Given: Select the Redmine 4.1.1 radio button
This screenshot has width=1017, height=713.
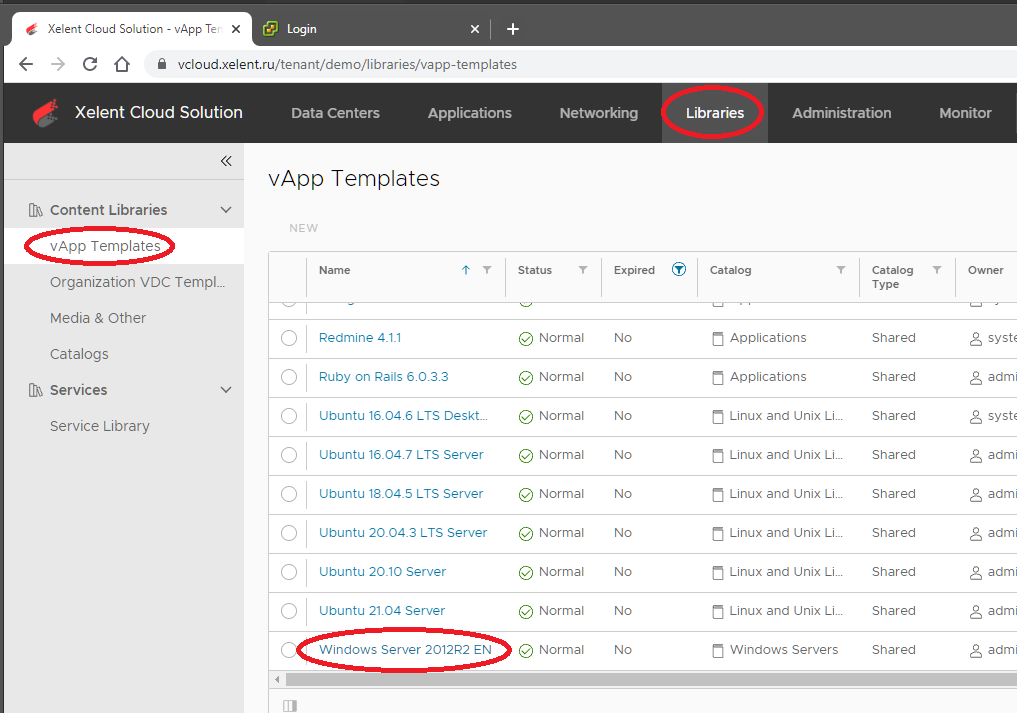Looking at the screenshot, I should 289,338.
